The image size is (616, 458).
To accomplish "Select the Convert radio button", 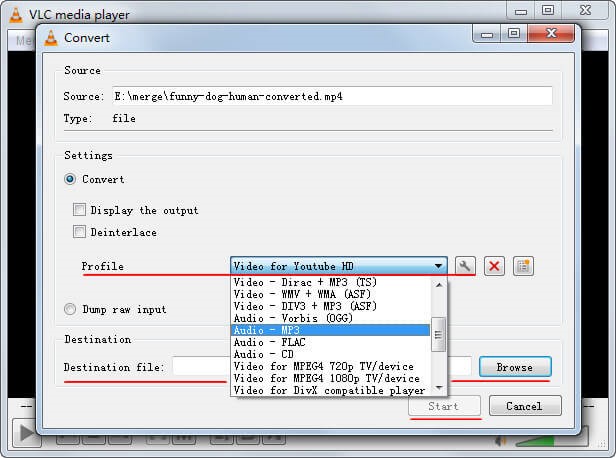I will click(70, 180).
